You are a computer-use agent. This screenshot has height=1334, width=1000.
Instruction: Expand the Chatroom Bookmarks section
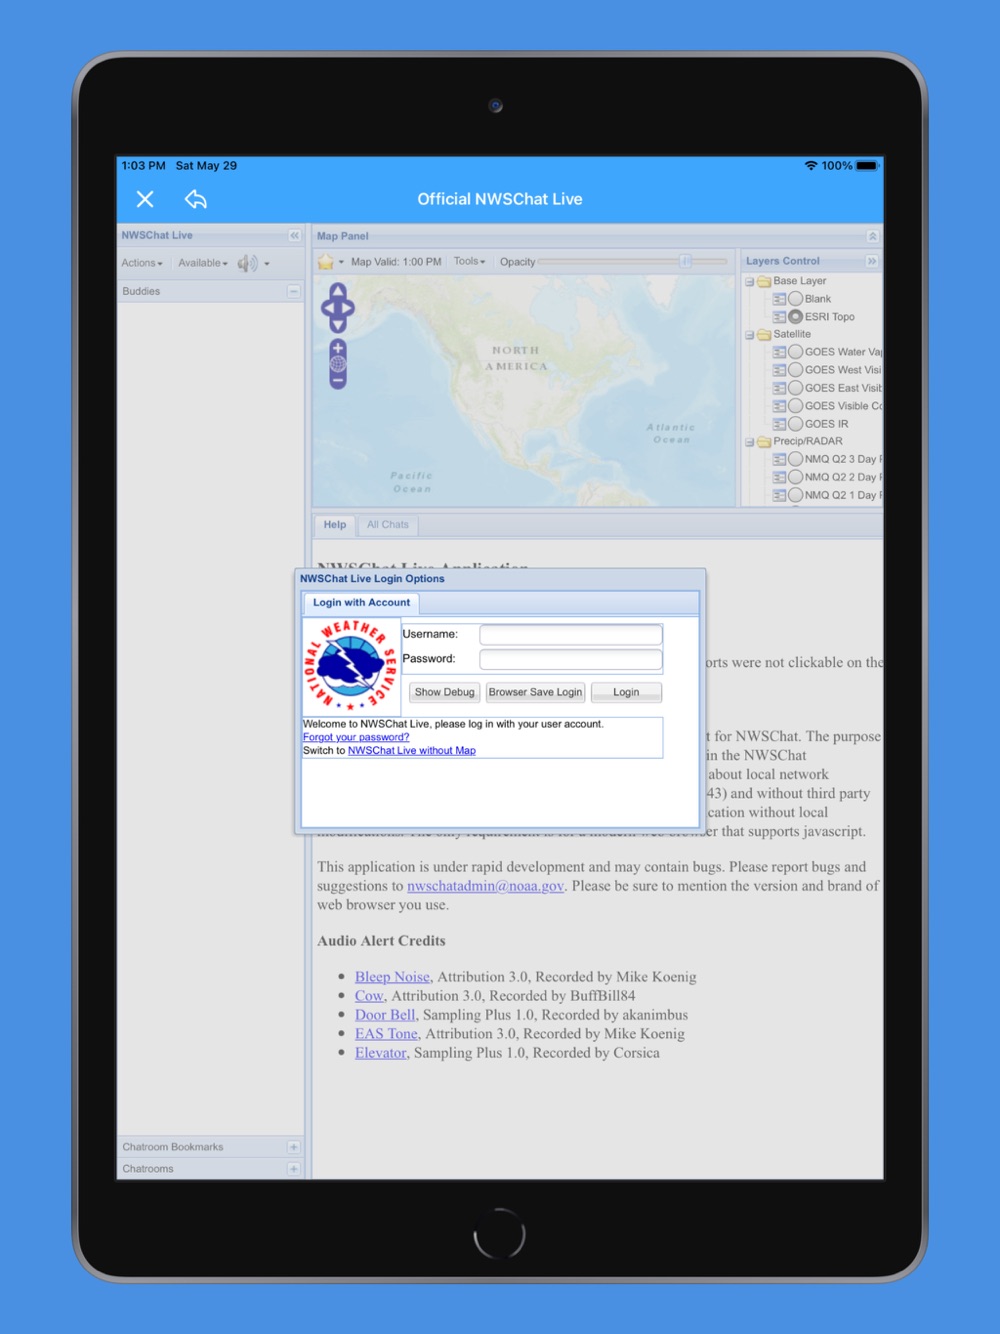click(294, 1147)
